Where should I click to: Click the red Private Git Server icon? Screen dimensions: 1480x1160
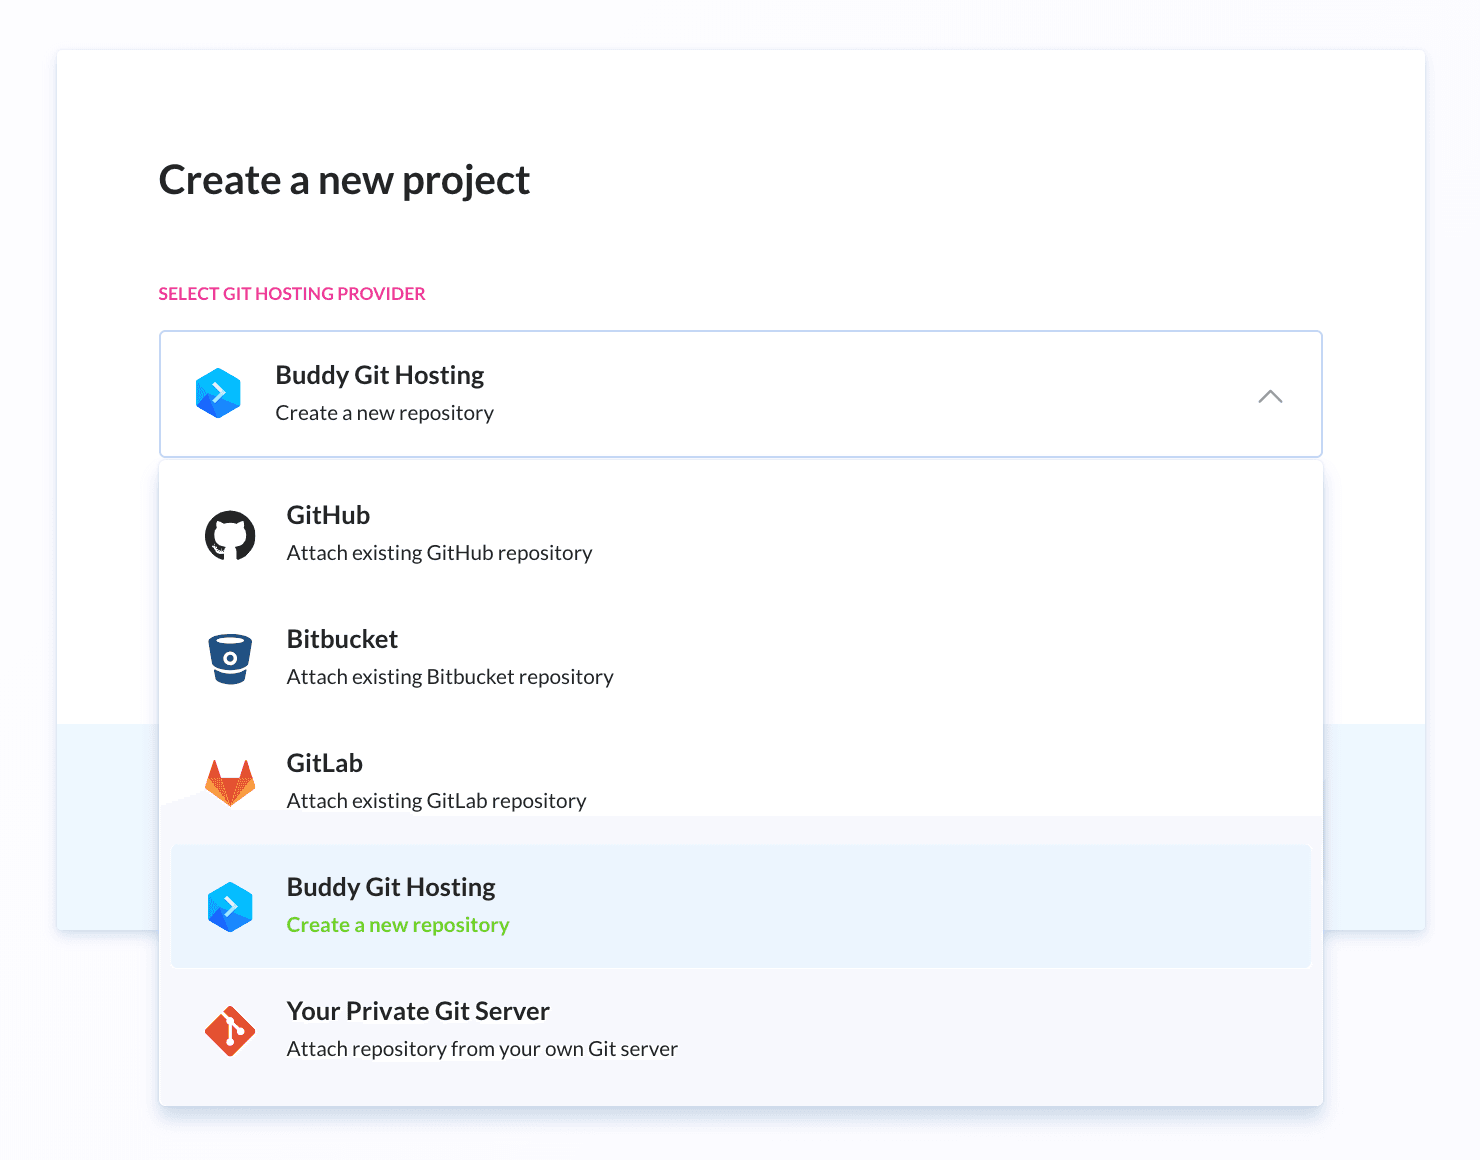click(x=230, y=1031)
